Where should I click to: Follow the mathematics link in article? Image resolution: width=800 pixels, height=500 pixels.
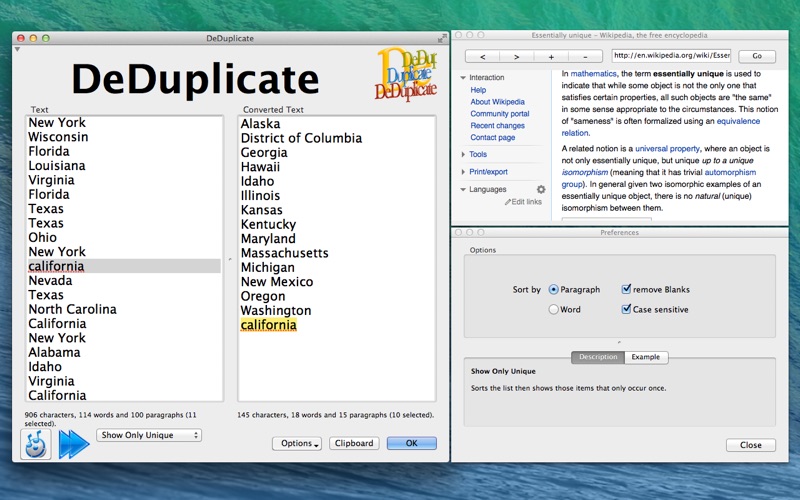tap(593, 74)
